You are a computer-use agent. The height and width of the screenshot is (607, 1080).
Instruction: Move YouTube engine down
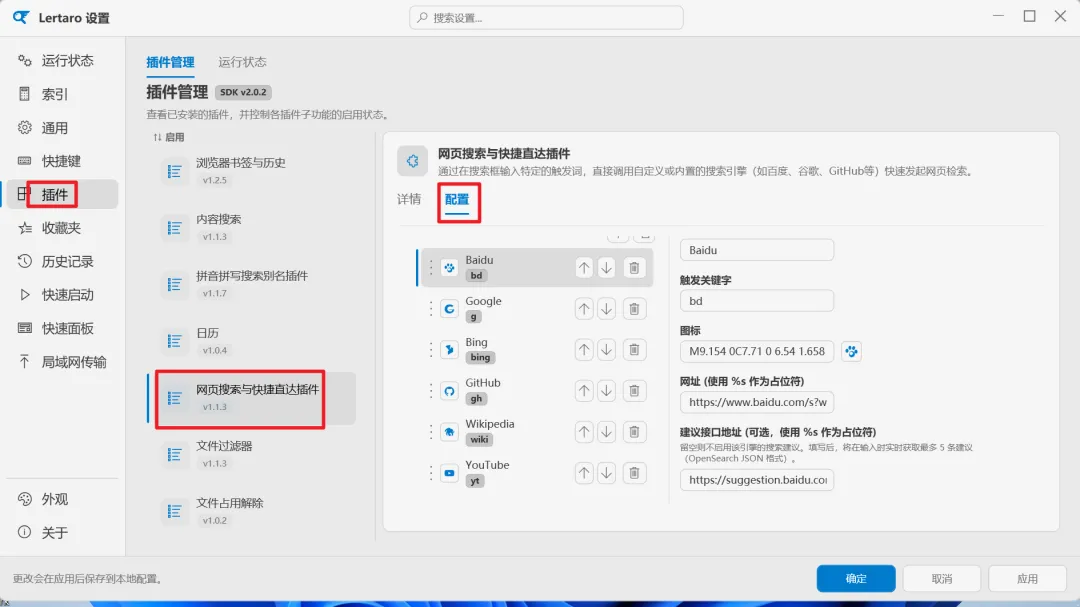point(606,473)
